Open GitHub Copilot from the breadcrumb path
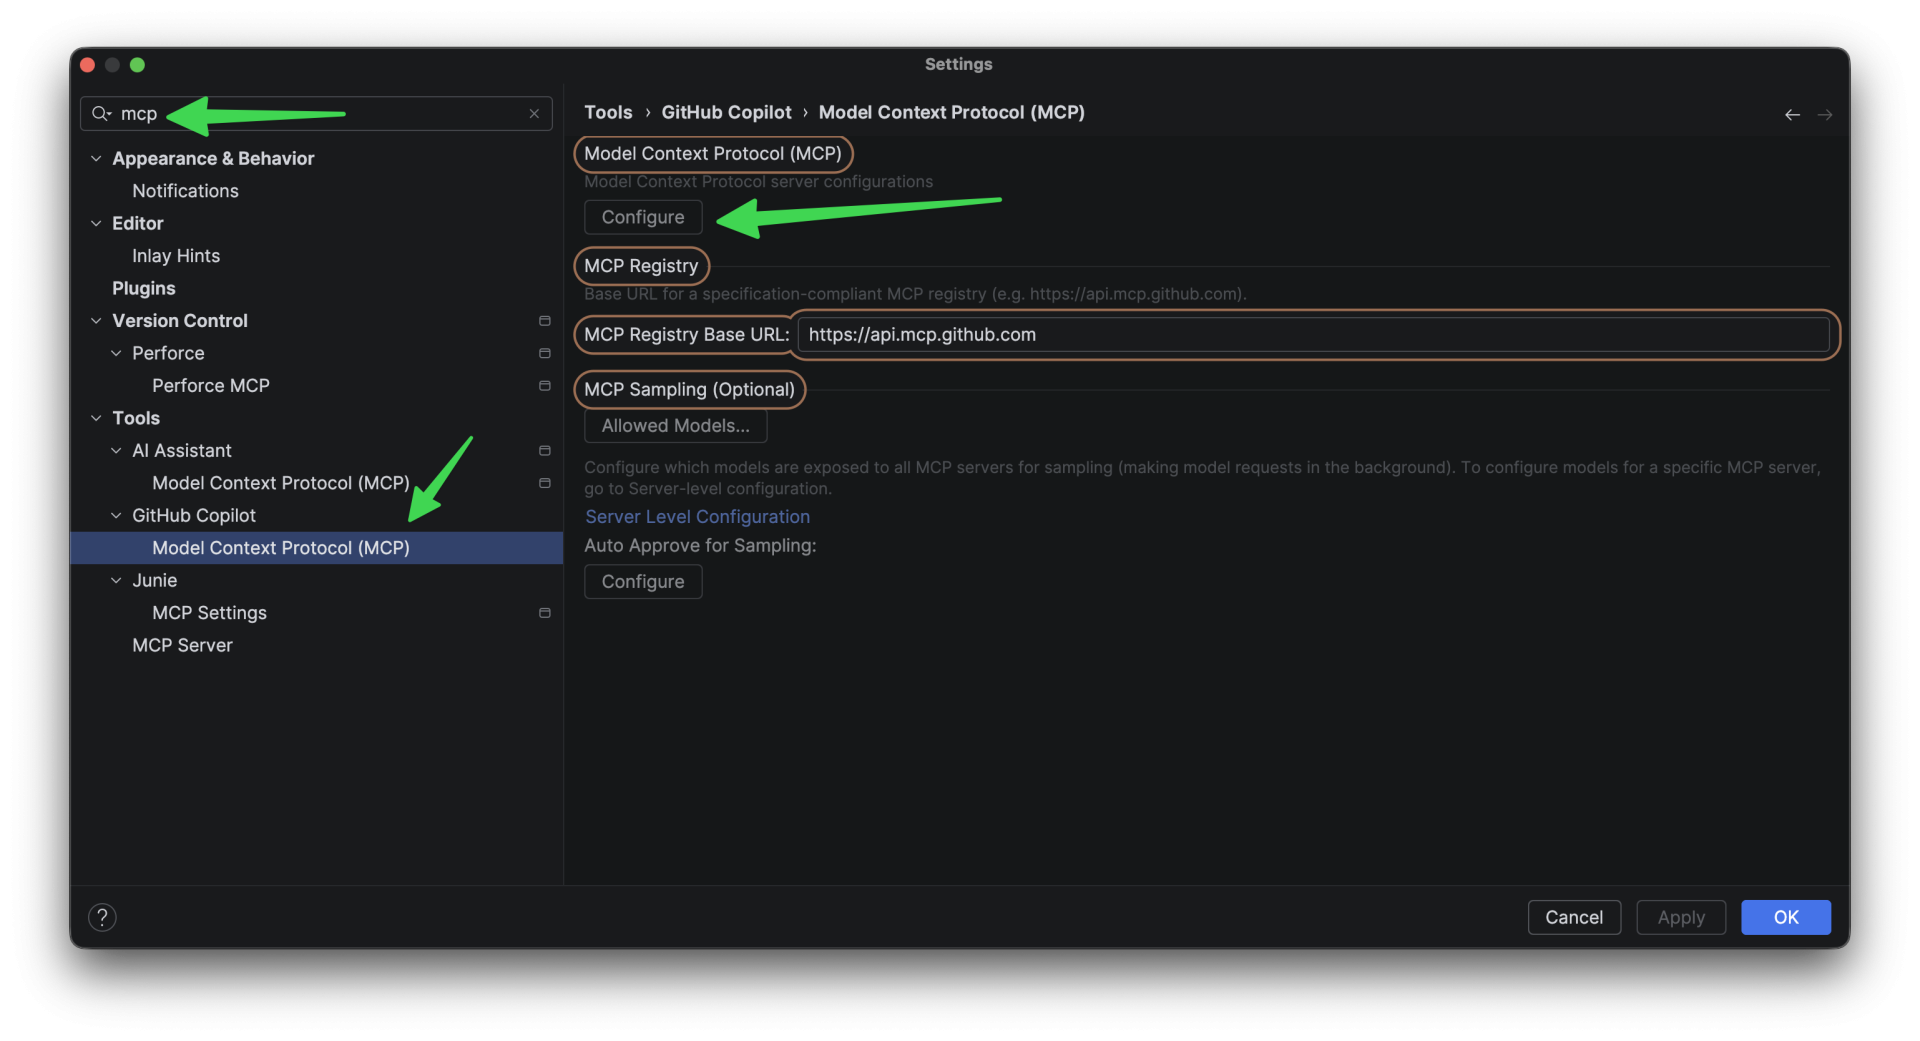The image size is (1920, 1041). [x=726, y=112]
